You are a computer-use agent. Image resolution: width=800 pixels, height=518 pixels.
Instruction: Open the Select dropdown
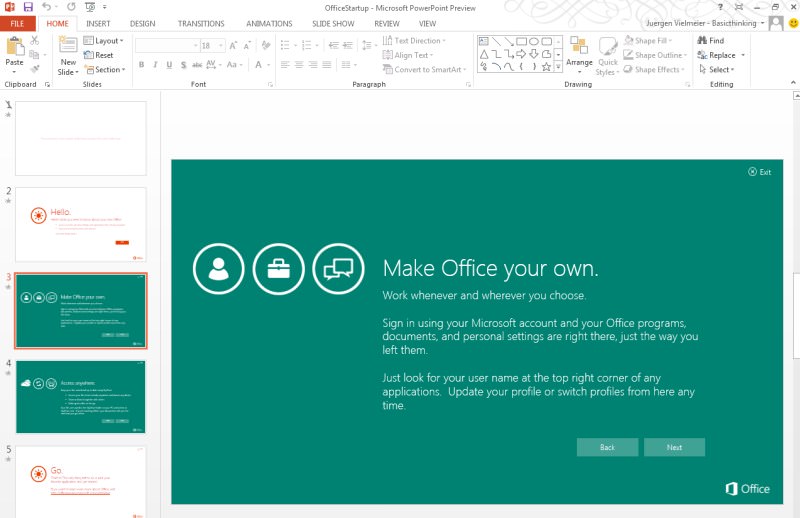(717, 69)
